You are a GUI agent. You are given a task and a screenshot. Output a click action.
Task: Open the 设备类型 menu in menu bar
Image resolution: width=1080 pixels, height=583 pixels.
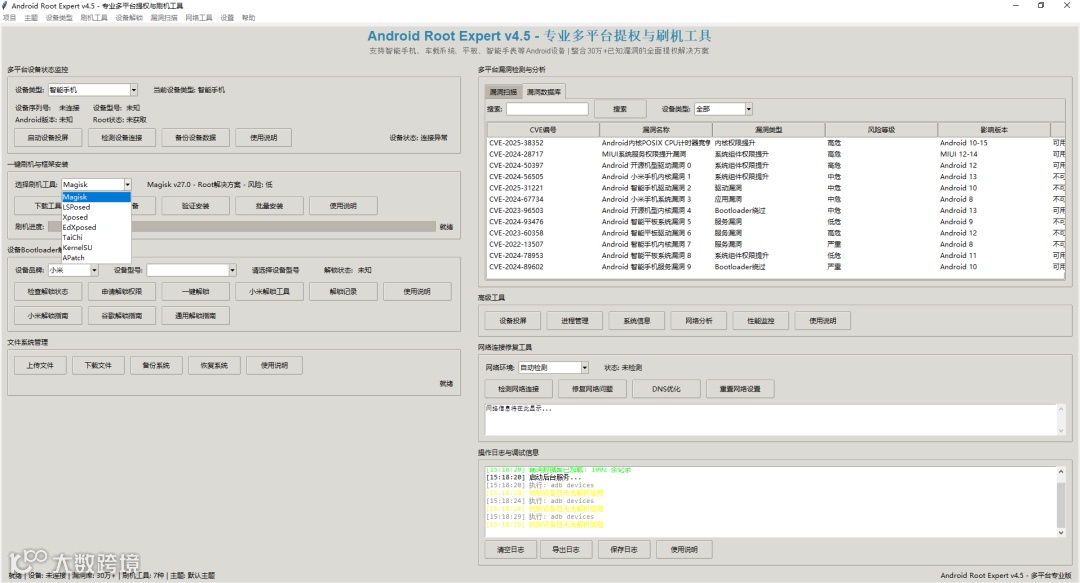(x=59, y=18)
